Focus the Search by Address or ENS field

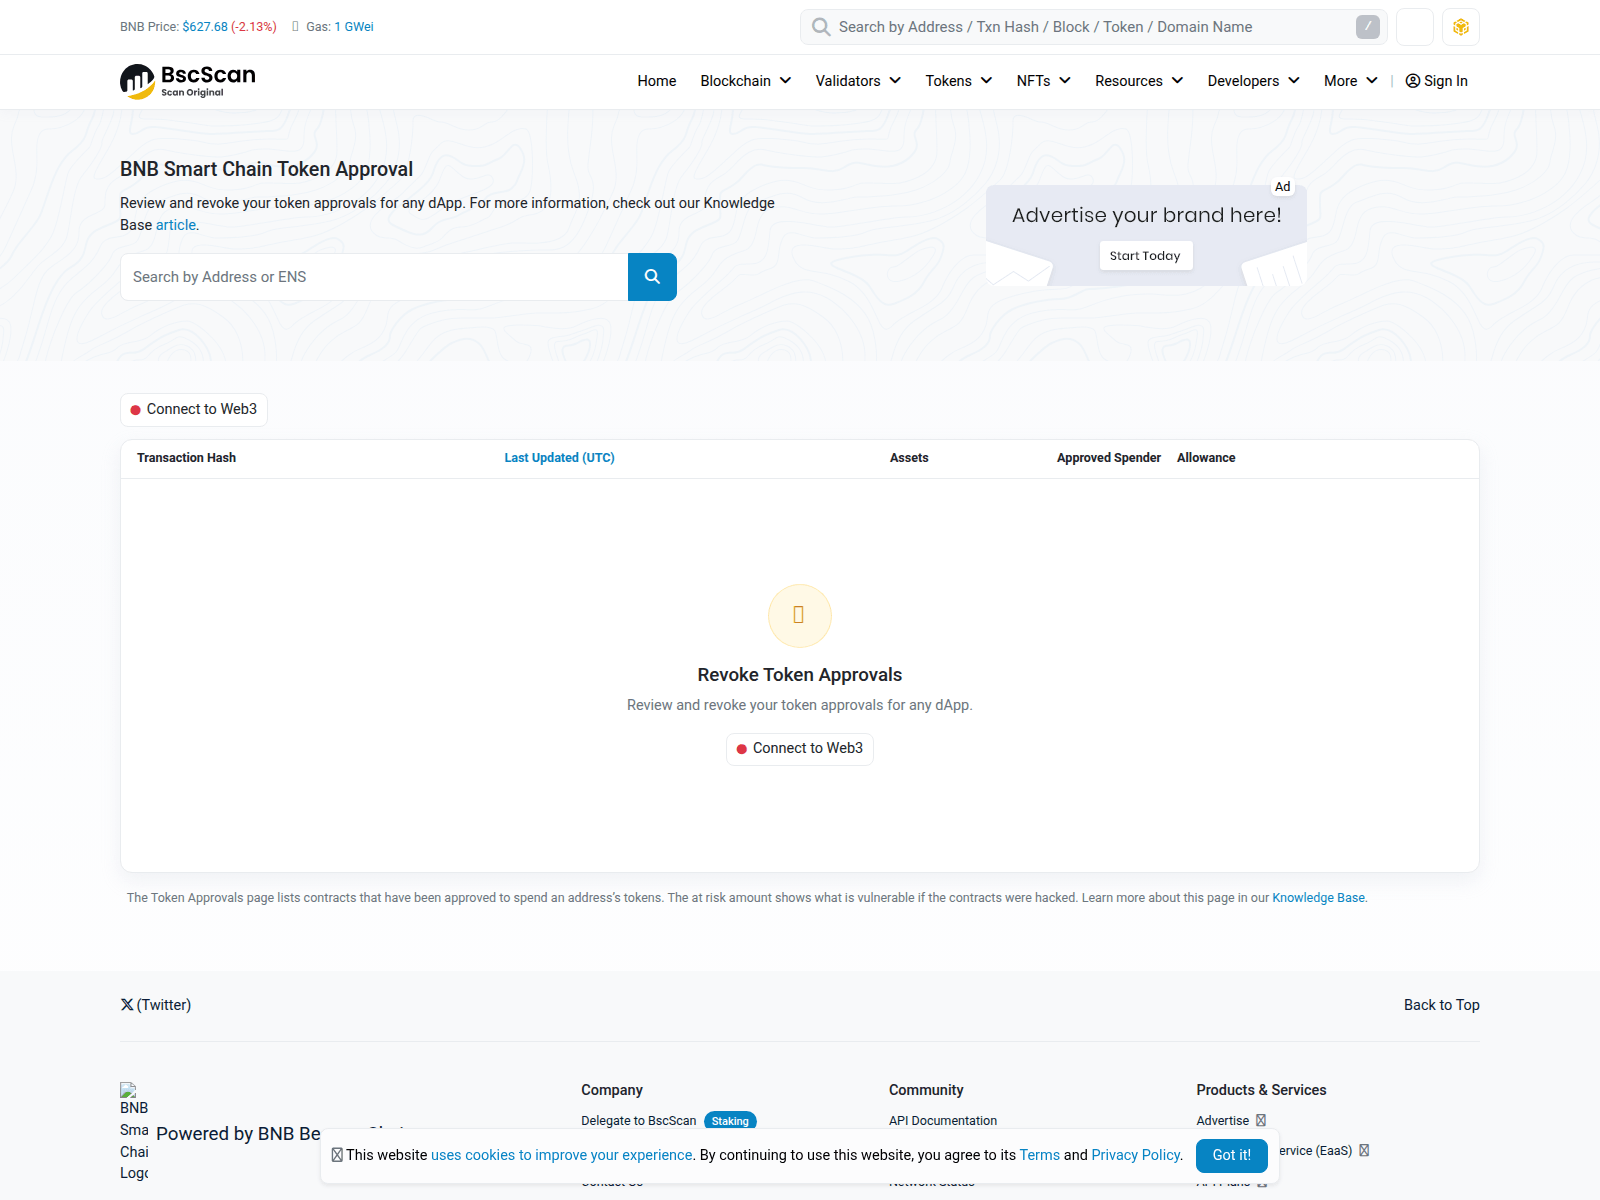[x=374, y=277]
